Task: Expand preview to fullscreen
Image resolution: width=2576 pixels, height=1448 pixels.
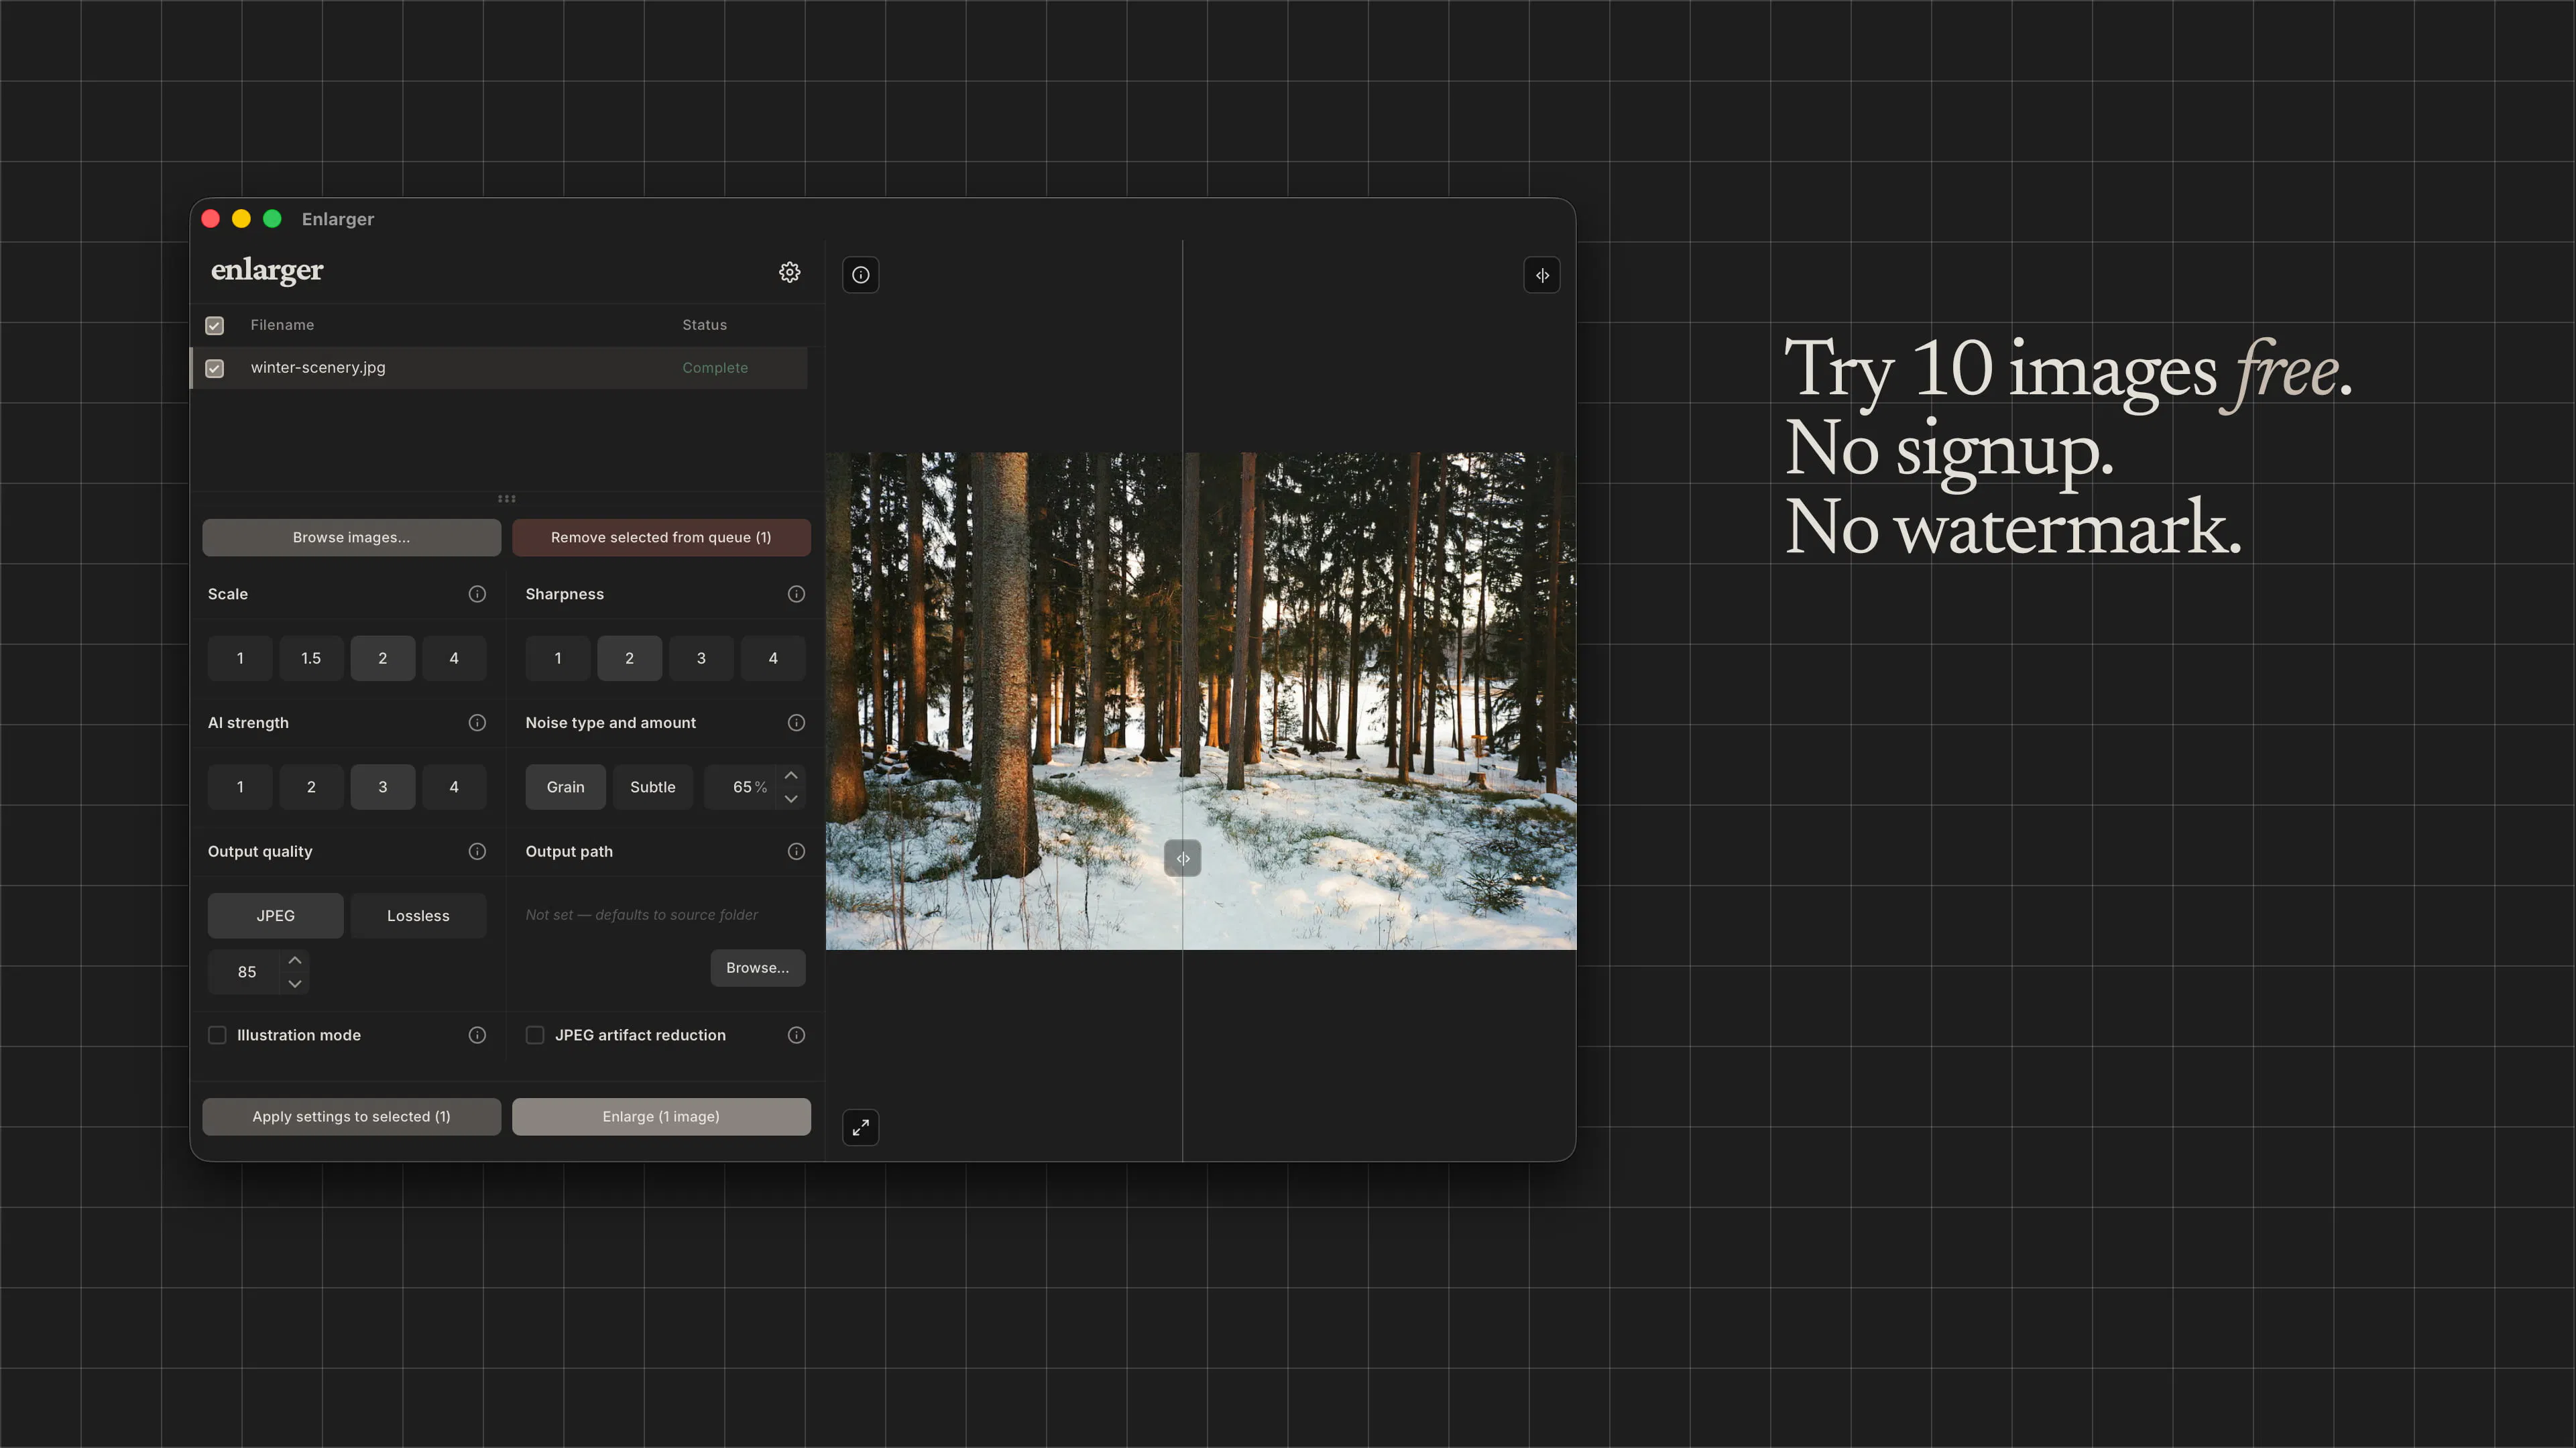Action: click(860, 1127)
